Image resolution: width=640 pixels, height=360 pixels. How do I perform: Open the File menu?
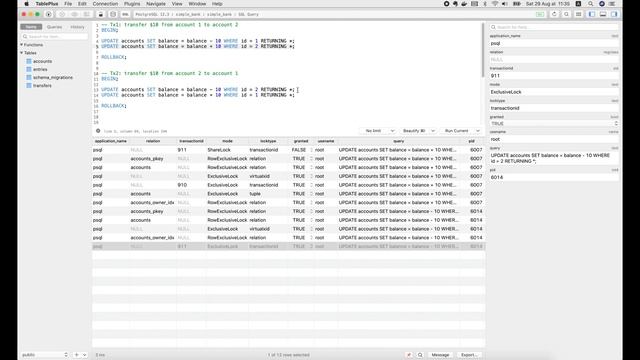(68, 4)
